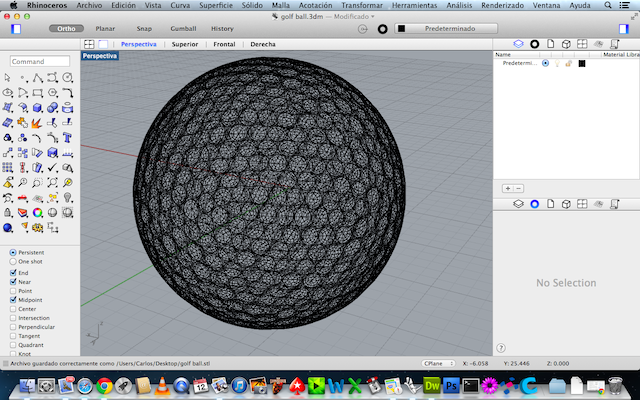The width and height of the screenshot is (640, 400).
Task: Enable the Quadrant object snap
Action: coord(13,345)
